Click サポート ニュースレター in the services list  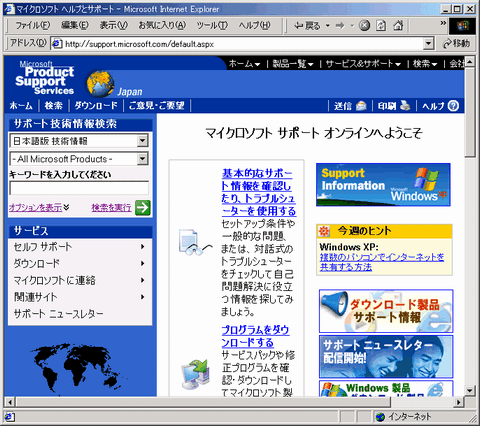[x=58, y=314]
